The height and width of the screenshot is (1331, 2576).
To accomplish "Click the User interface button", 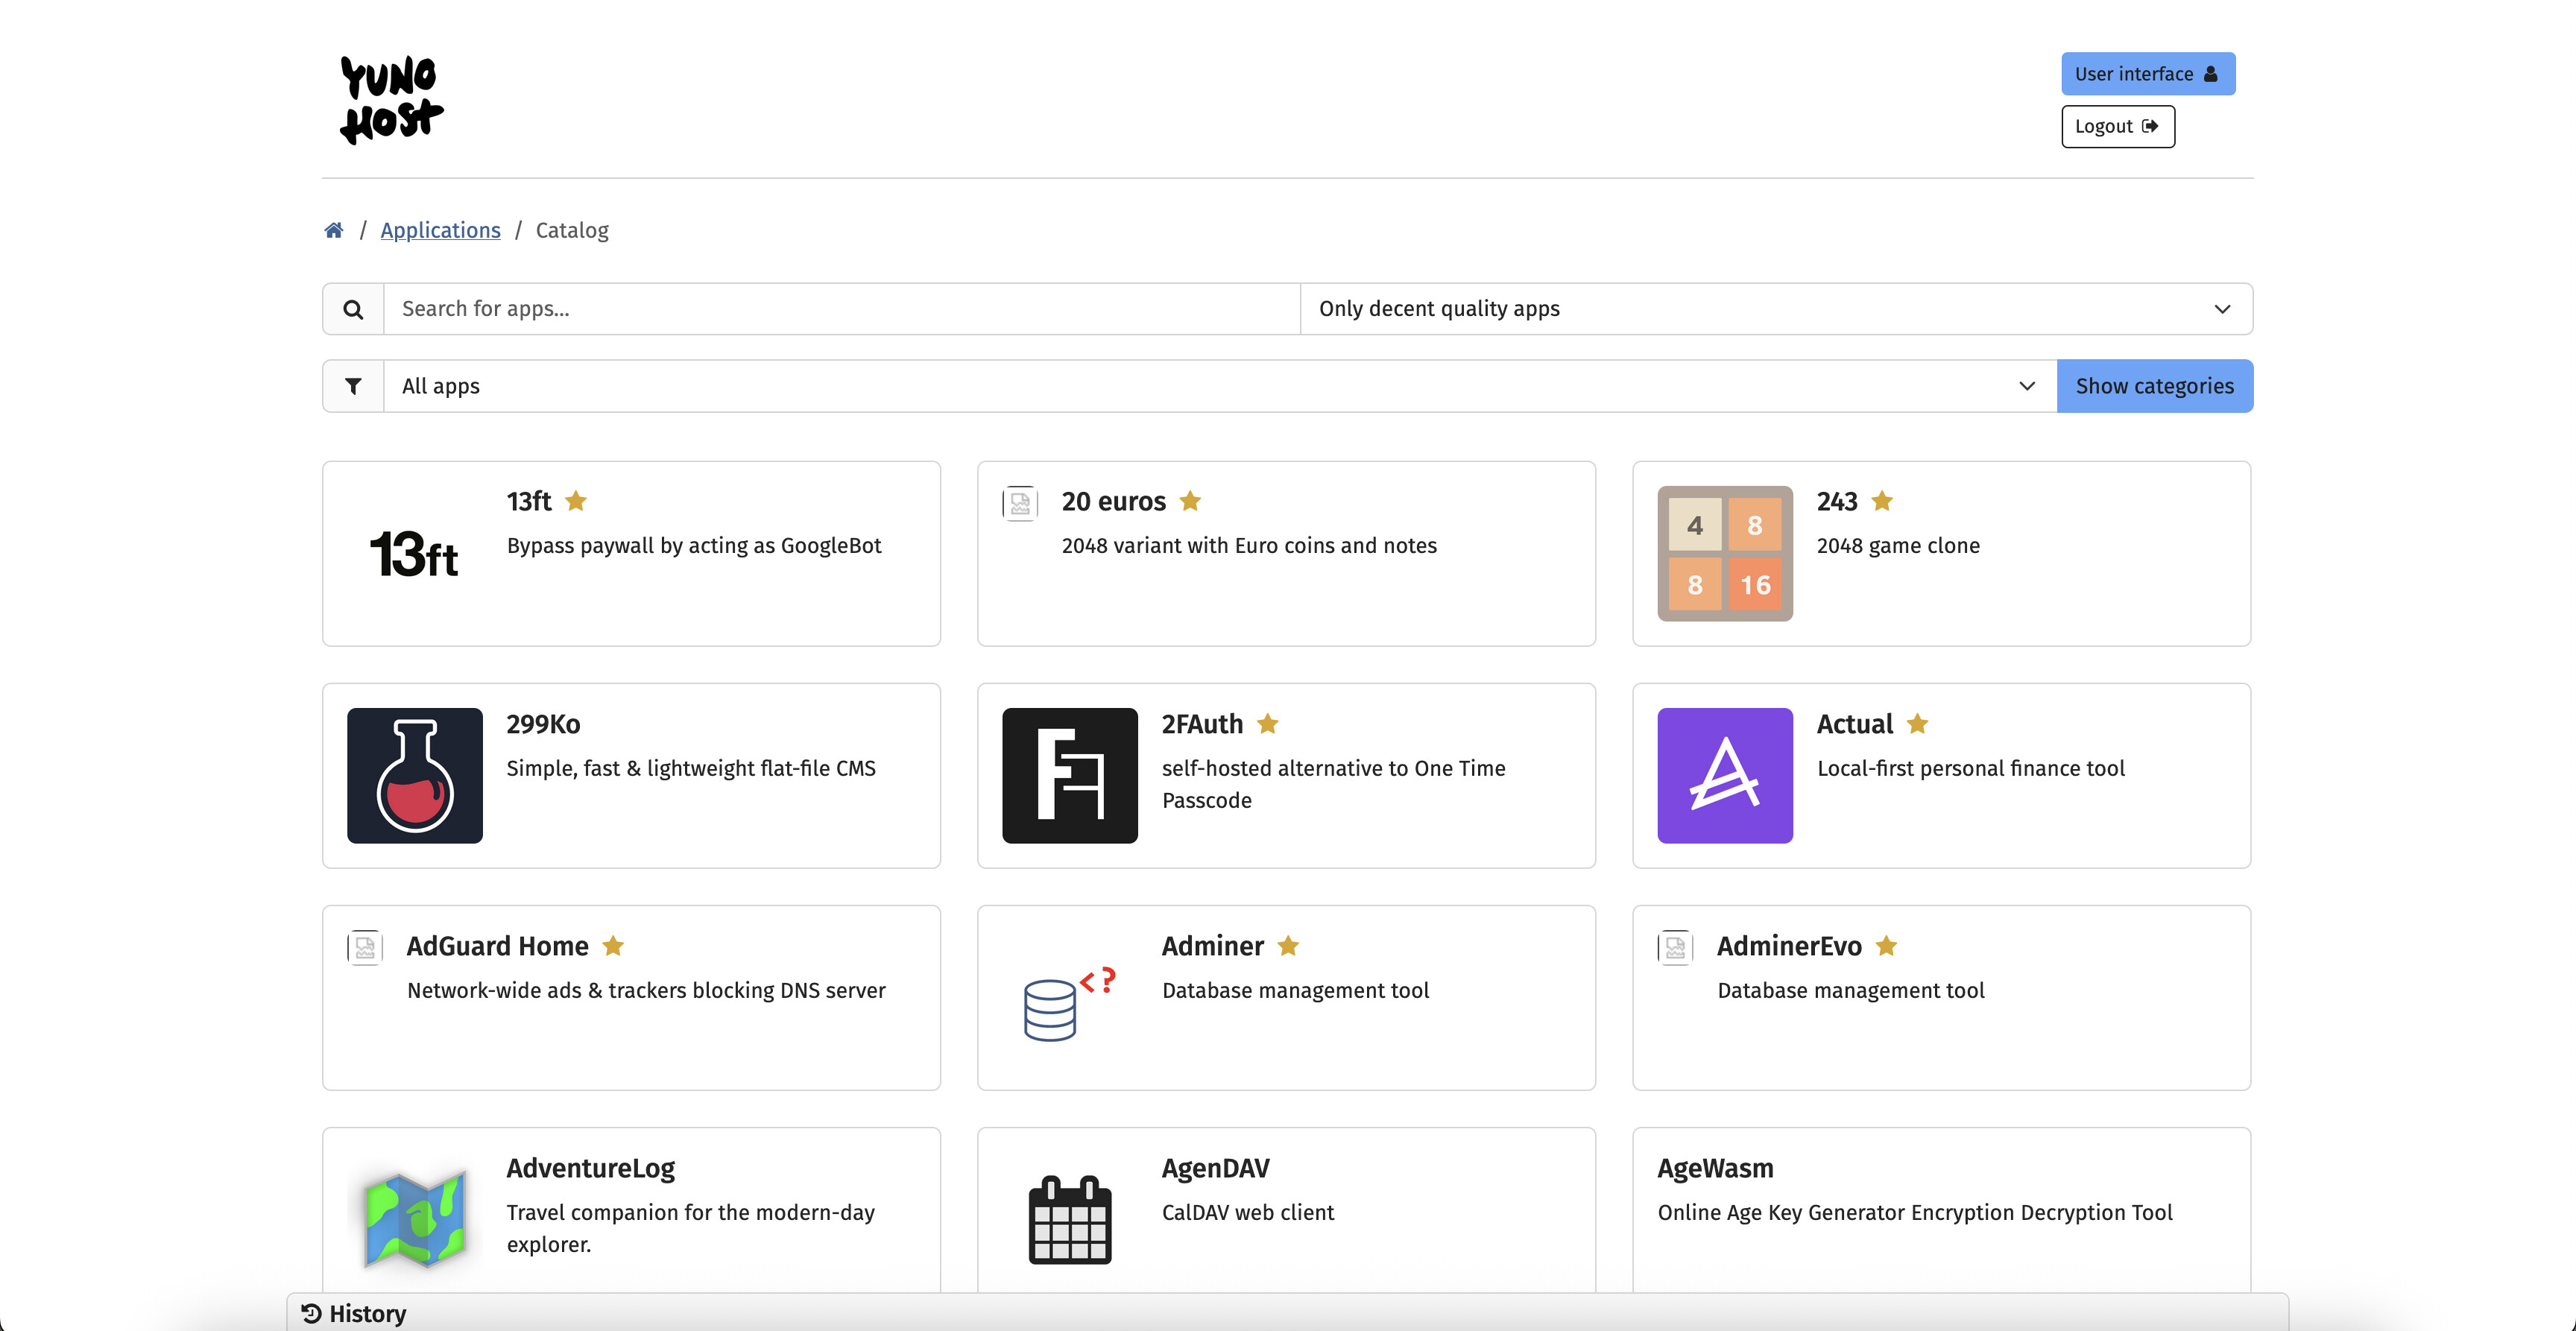I will (2147, 74).
